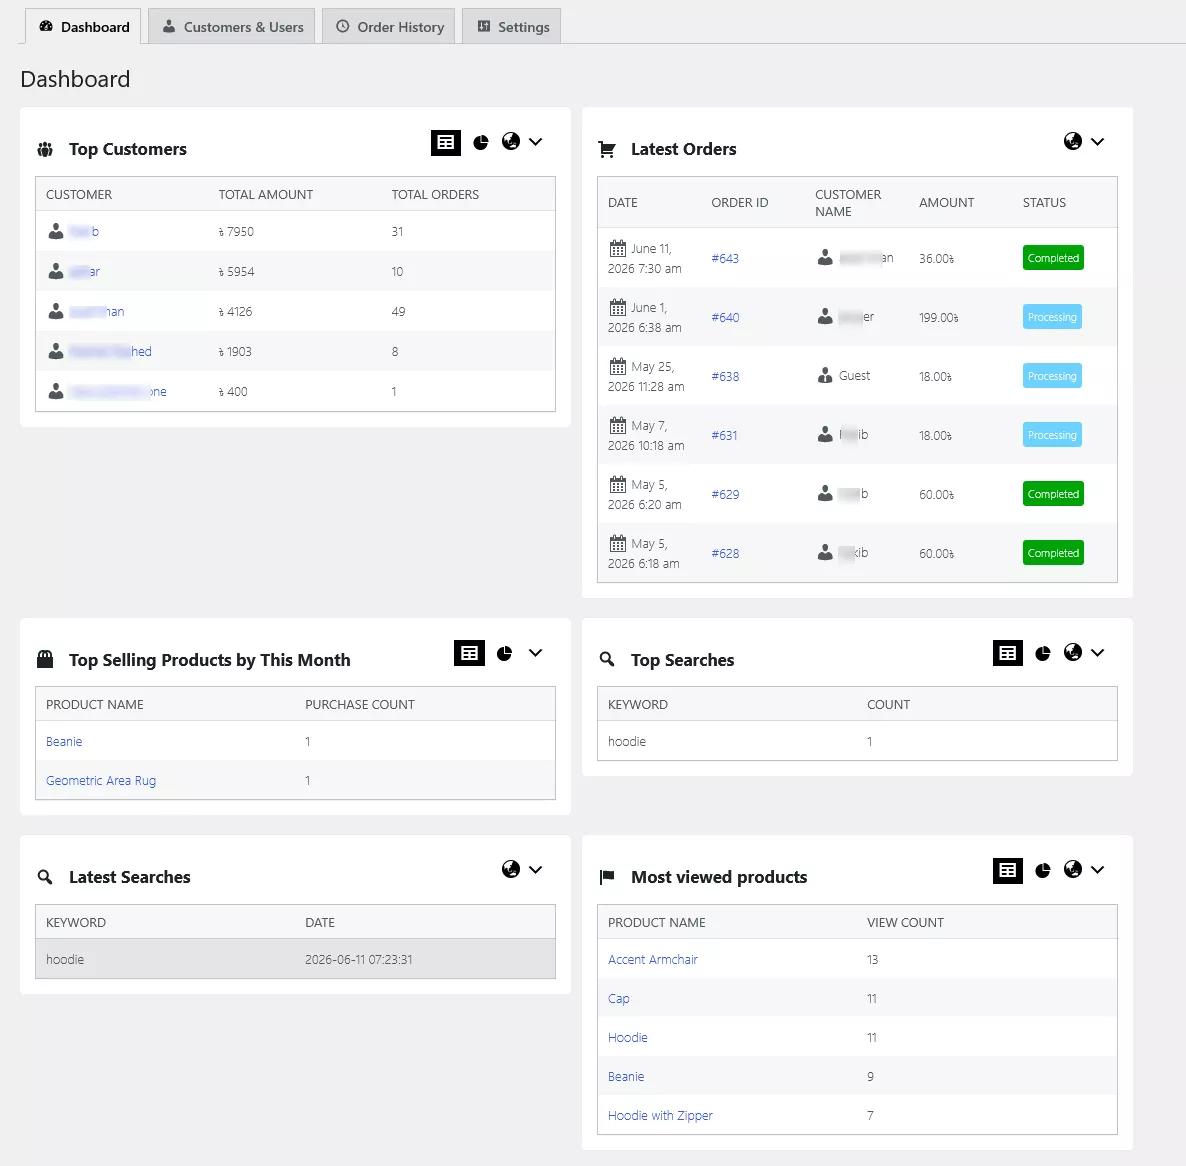The image size is (1186, 1166).
Task: Click user icon beside order #643 customer
Action: point(825,258)
